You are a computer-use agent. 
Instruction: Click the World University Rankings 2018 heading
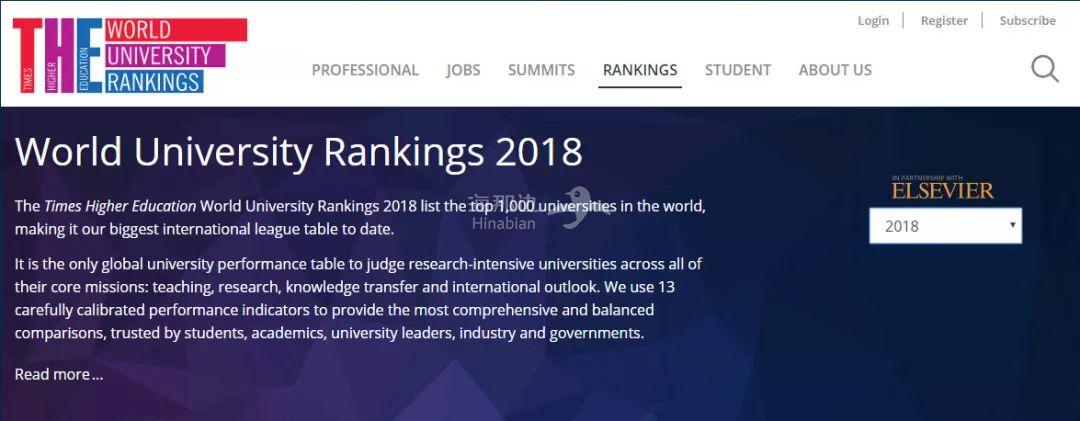coord(299,152)
